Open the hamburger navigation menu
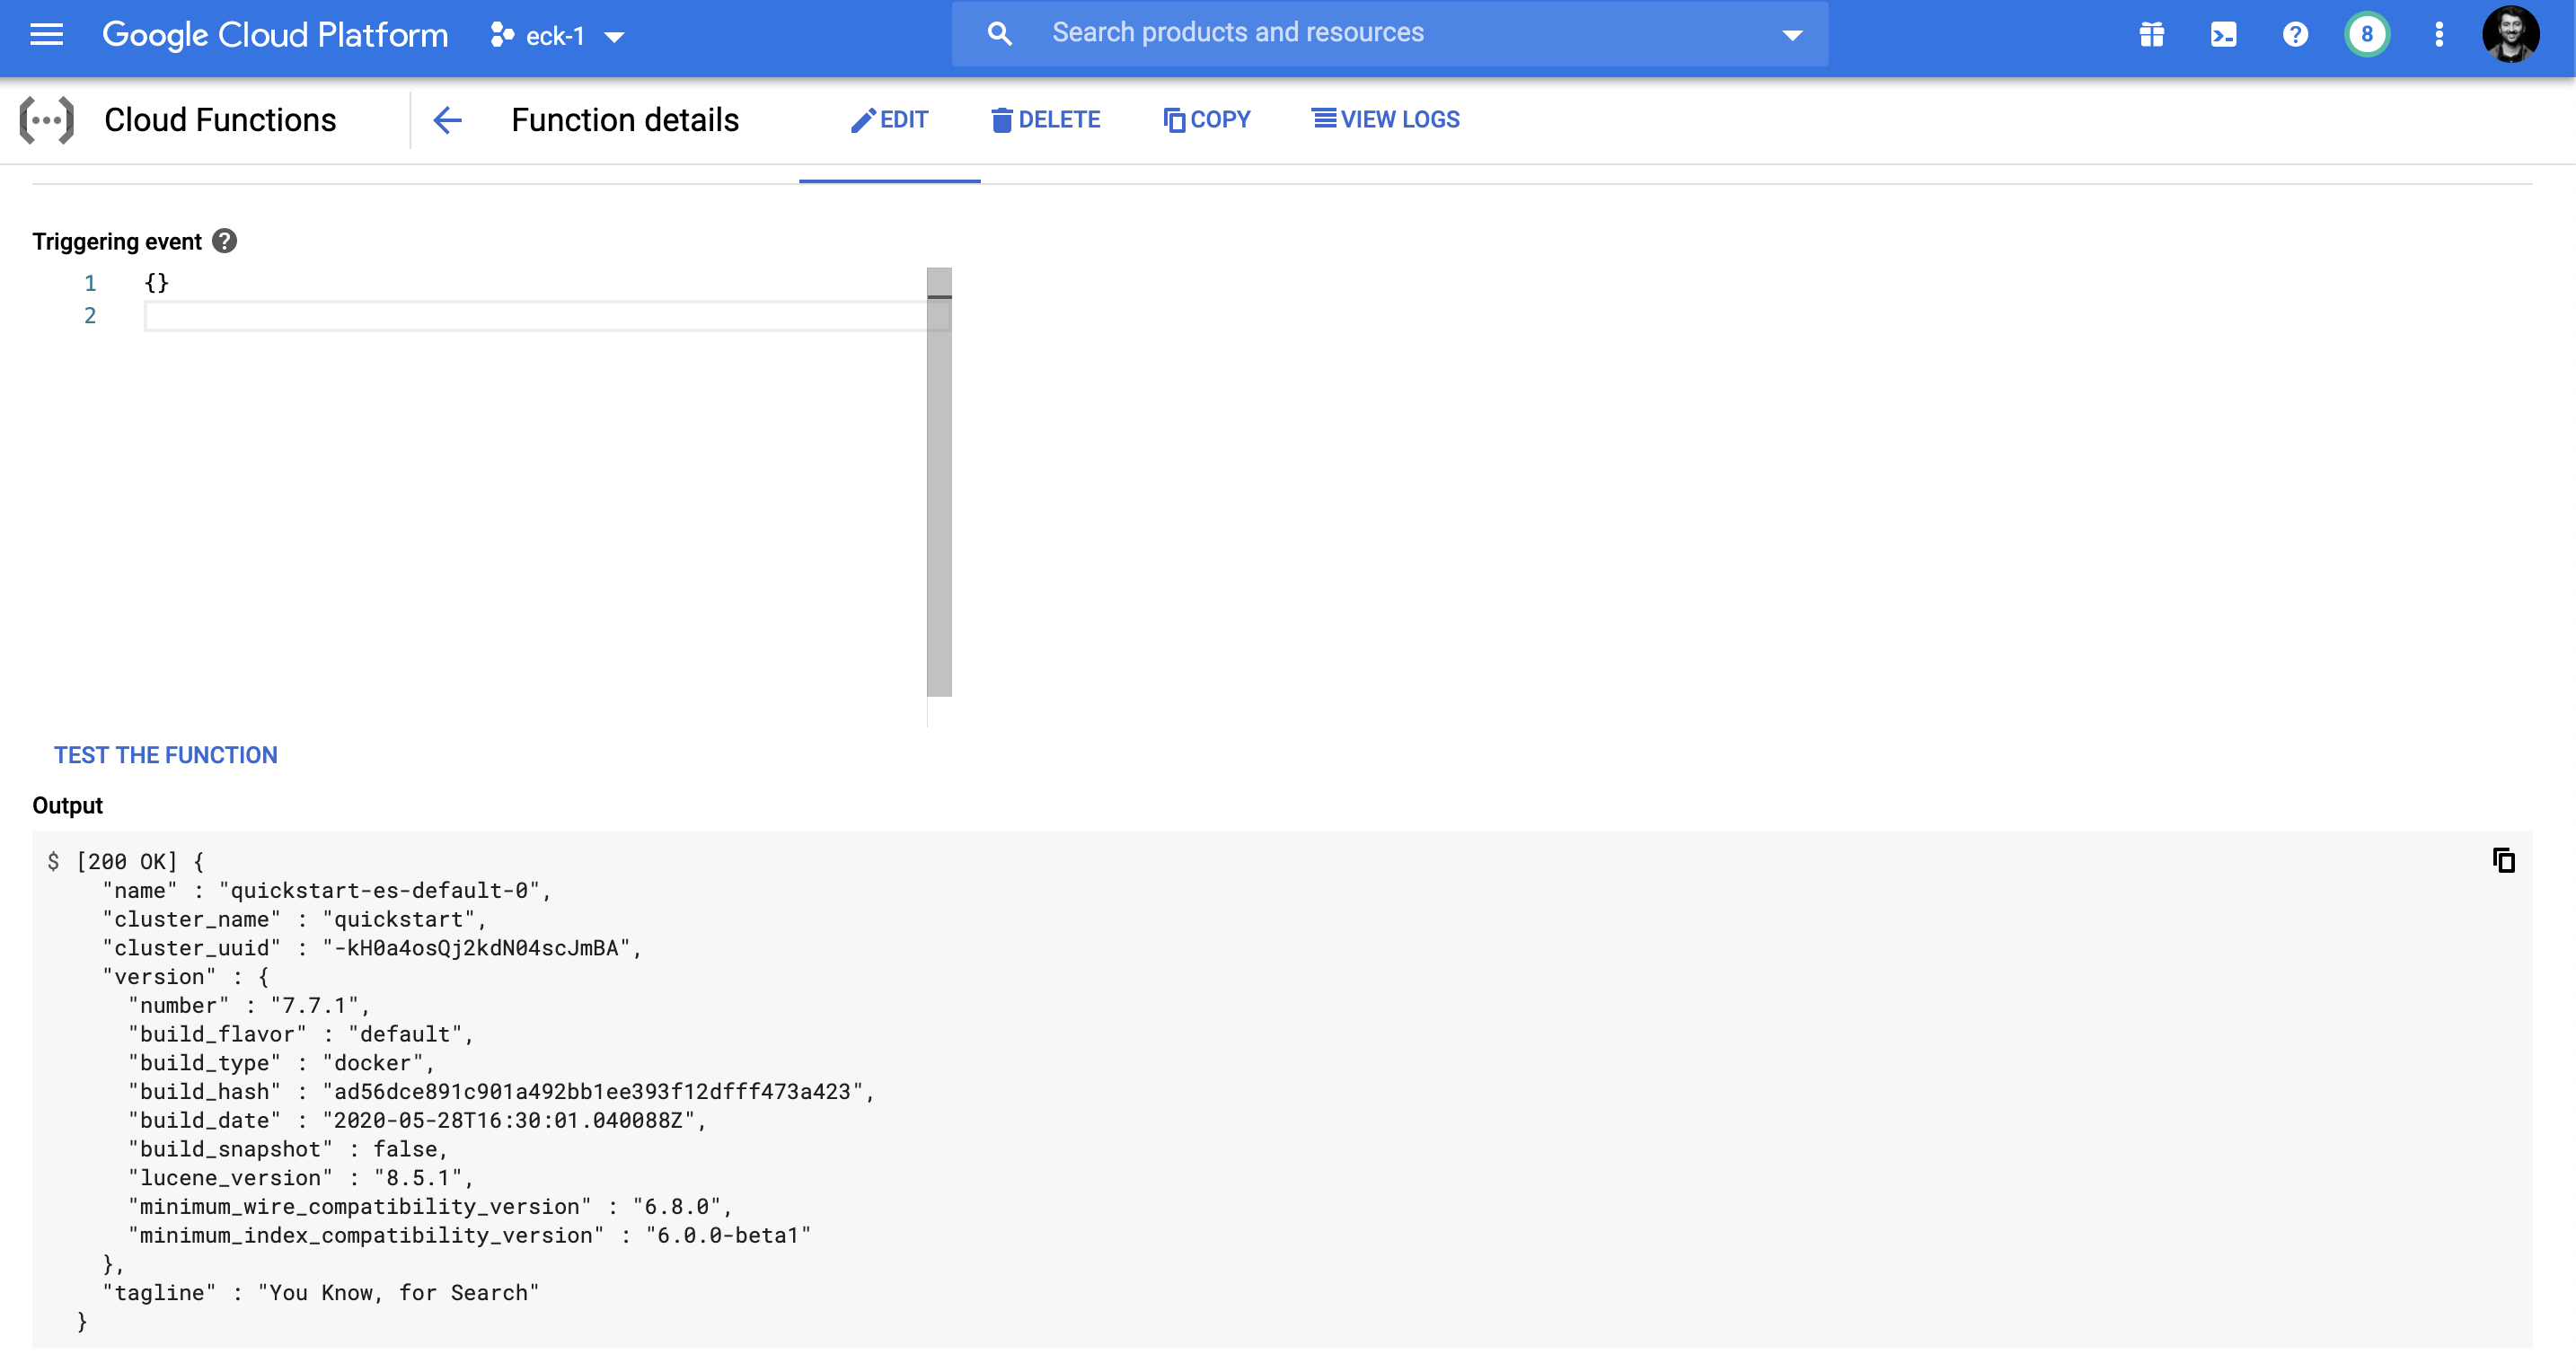 pyautogui.click(x=46, y=35)
